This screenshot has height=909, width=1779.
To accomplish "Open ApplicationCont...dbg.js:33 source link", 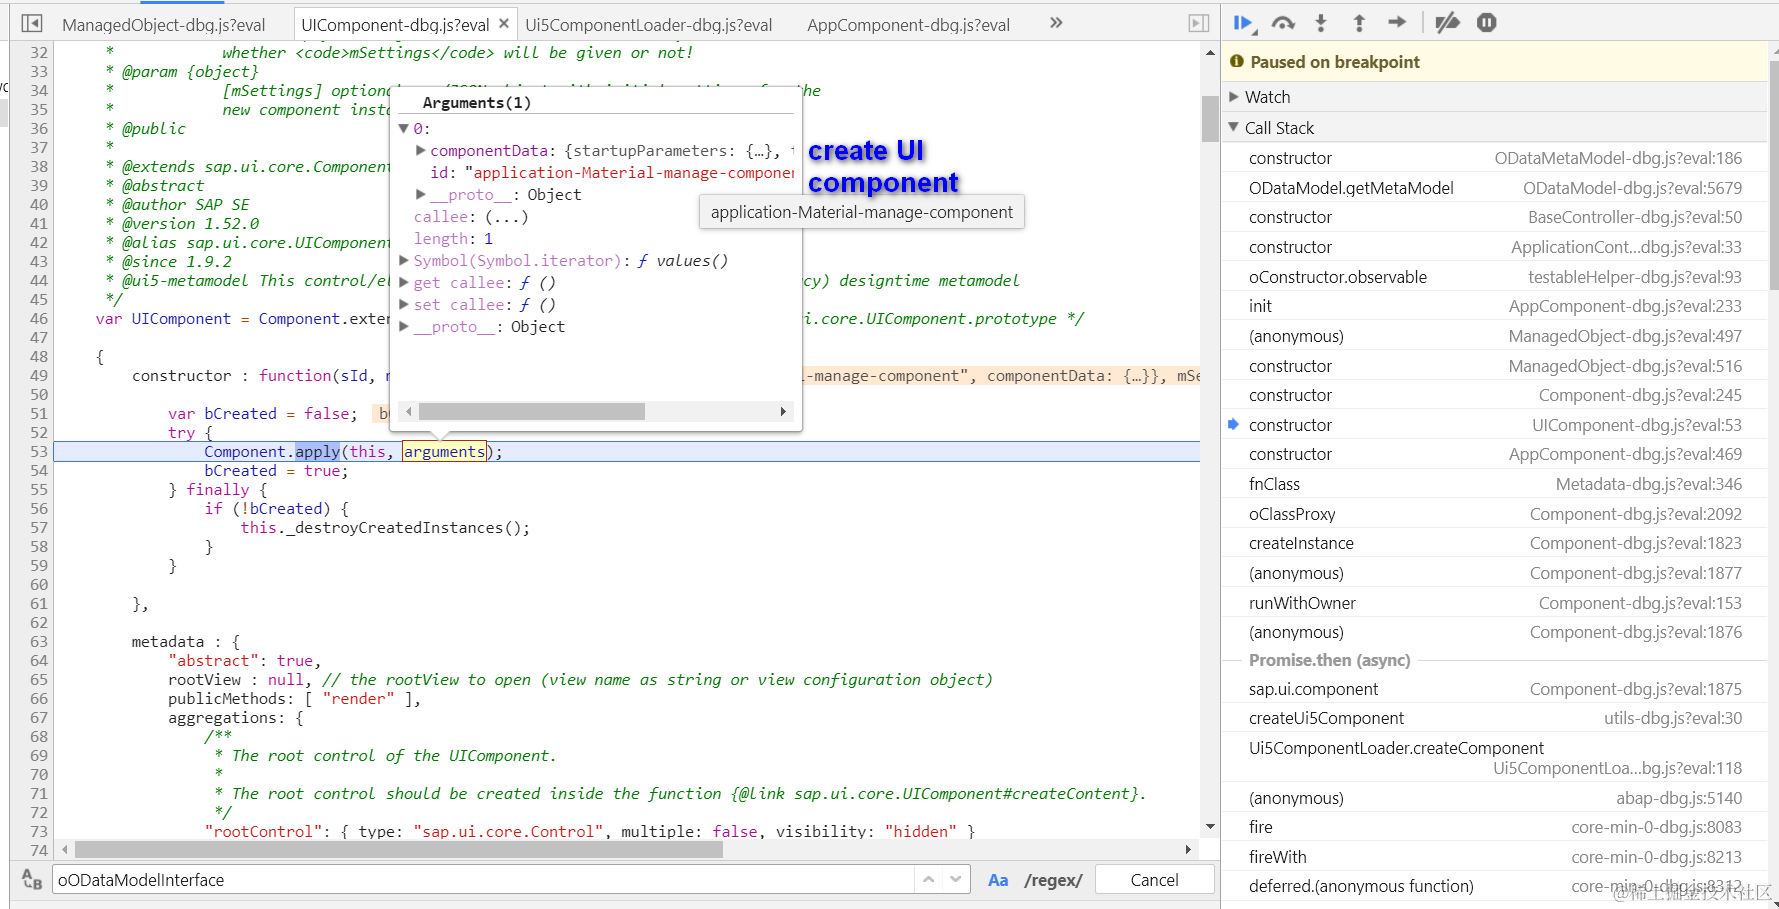I will tap(1626, 247).
